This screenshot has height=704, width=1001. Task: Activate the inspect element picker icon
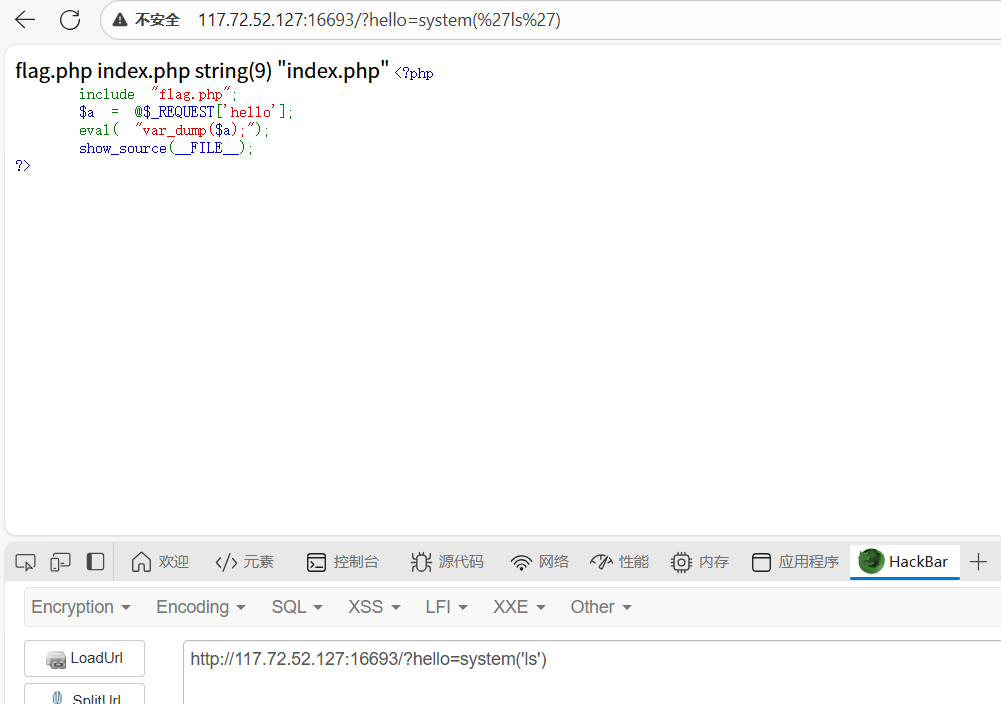(26, 562)
